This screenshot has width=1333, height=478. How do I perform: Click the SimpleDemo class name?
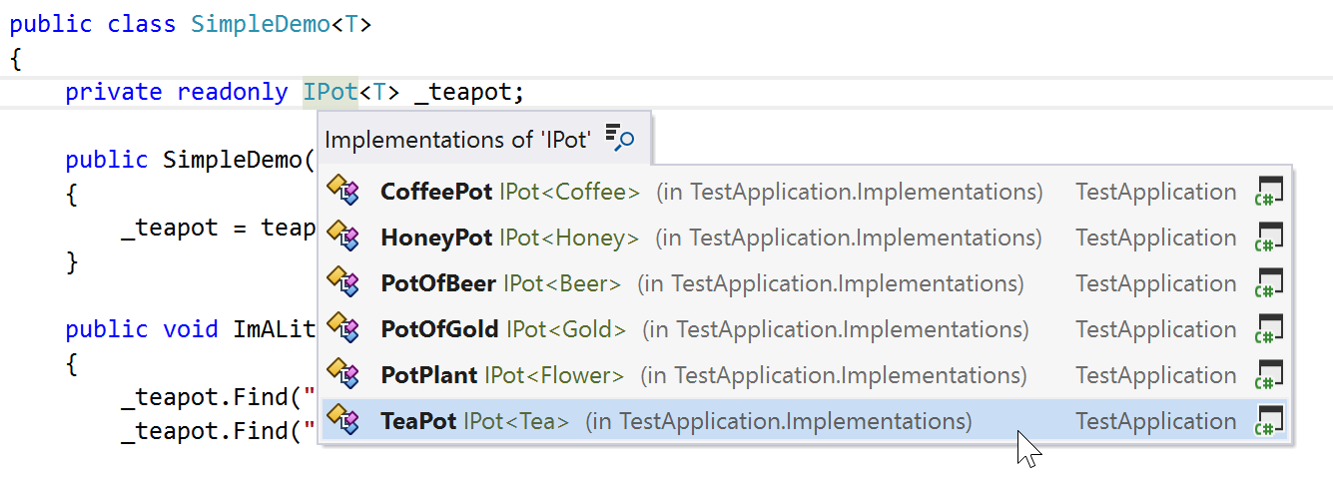(x=260, y=24)
